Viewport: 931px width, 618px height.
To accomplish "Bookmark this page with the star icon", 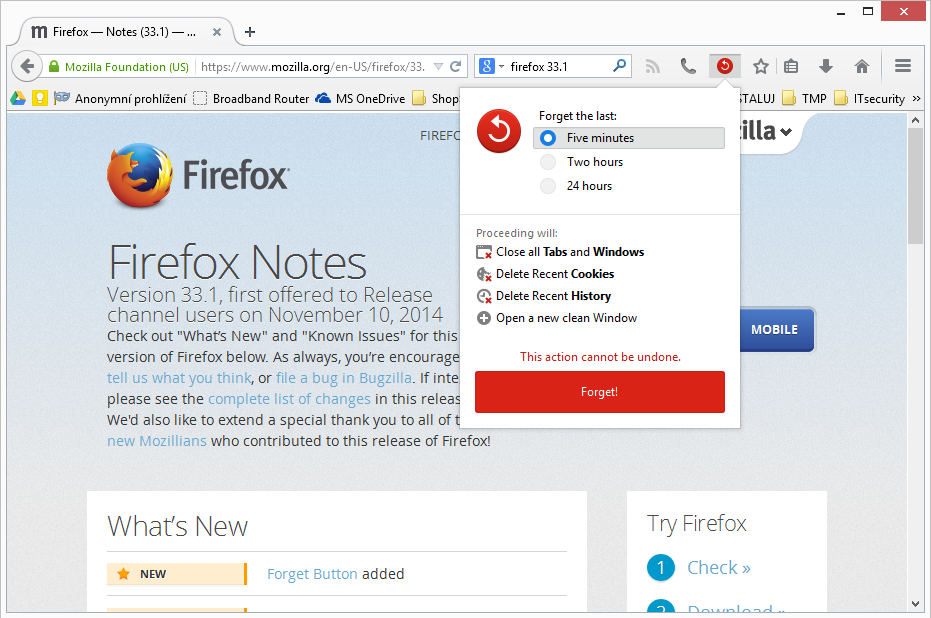I will coord(761,66).
